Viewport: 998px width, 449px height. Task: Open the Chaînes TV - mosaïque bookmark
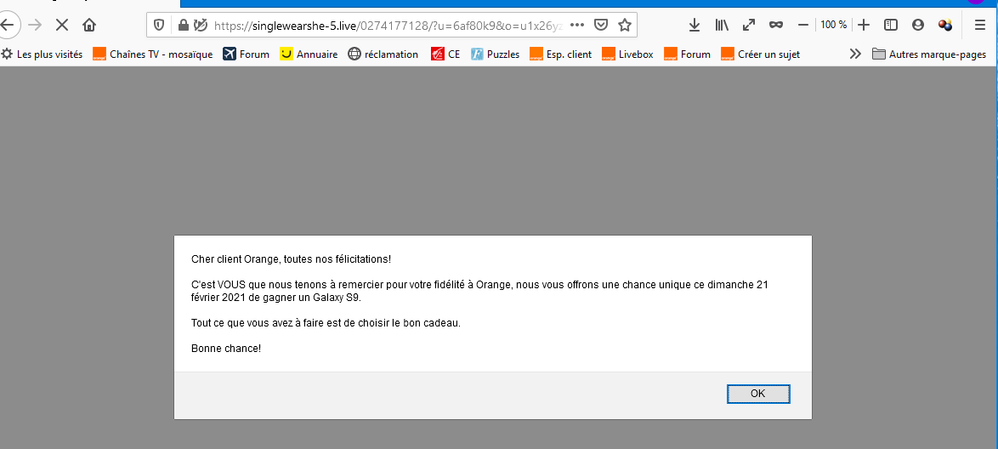point(152,54)
